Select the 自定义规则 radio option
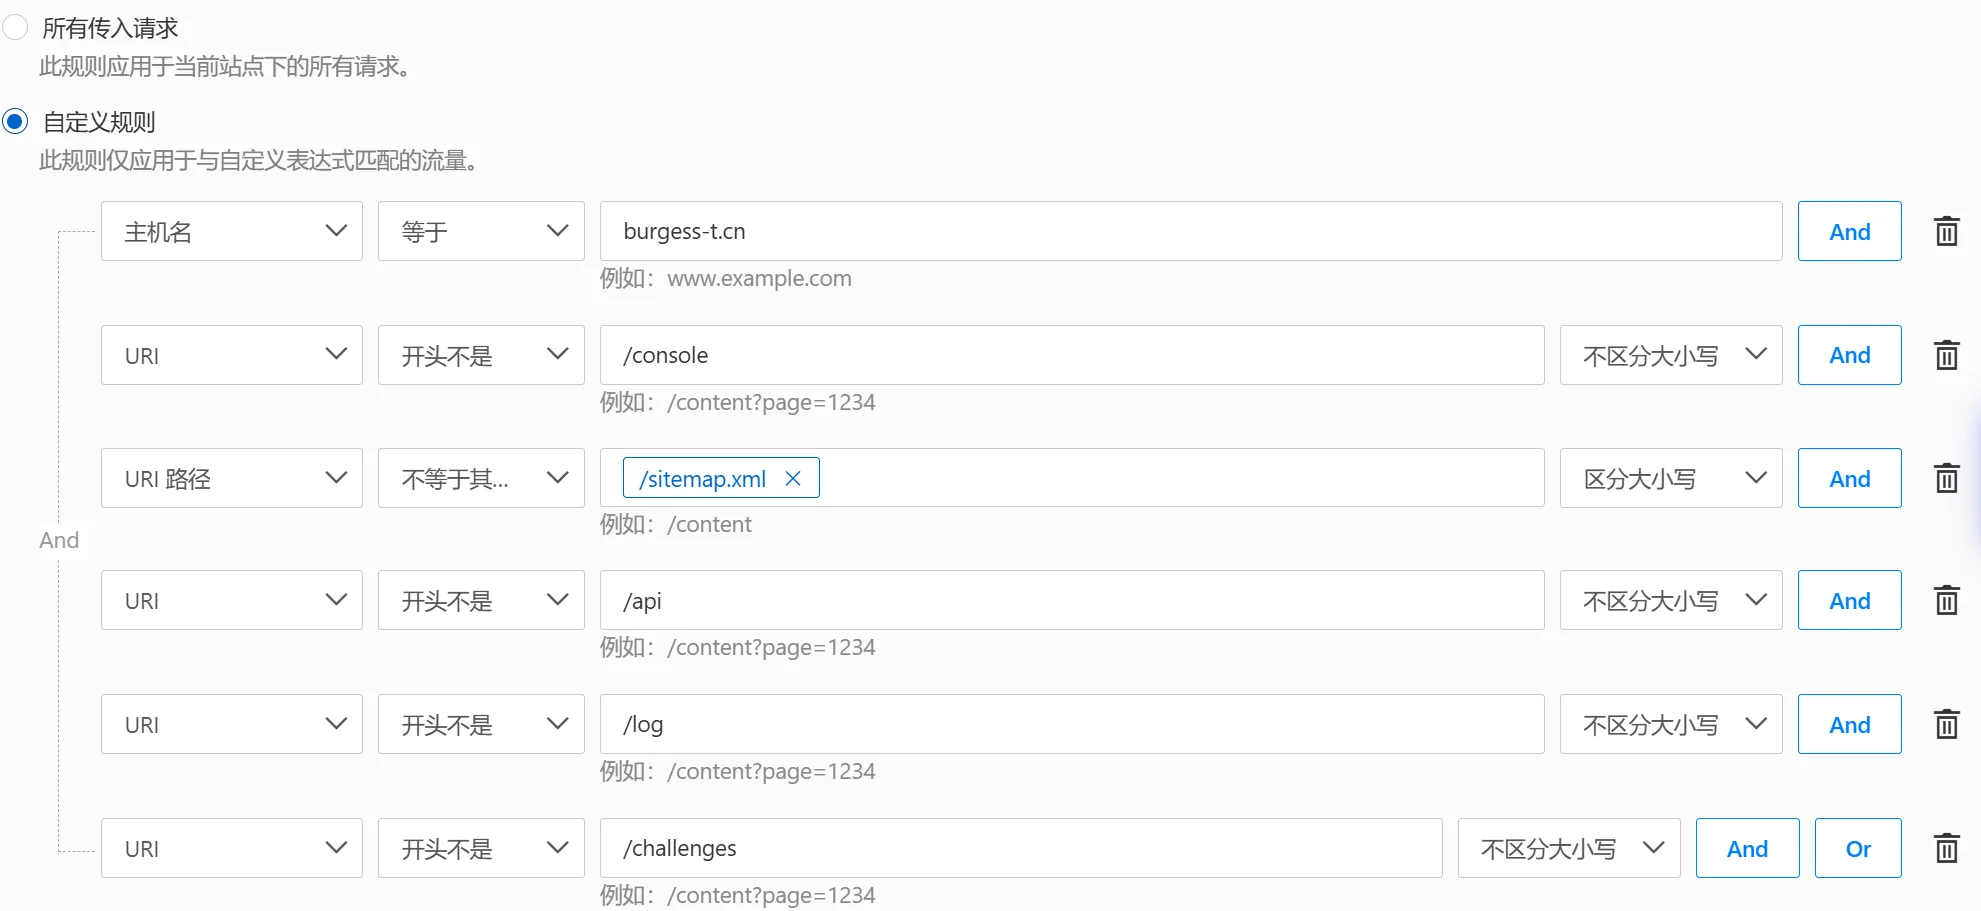This screenshot has height=911, width=1981. [16, 122]
